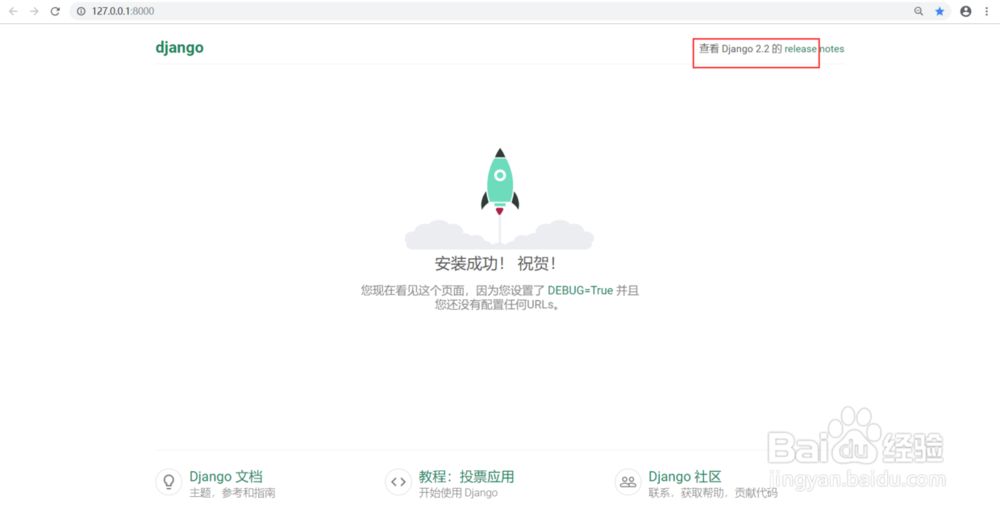Viewport: 1000px width, 513px height.
Task: Click the 查看 Django 2.2 的 text
Action: [740, 49]
